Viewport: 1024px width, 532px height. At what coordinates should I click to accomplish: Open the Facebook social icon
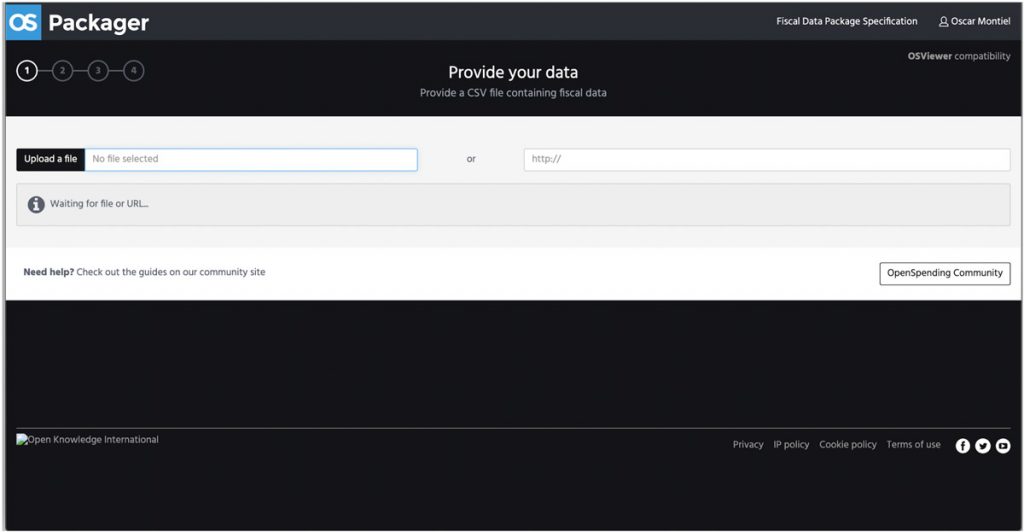click(963, 445)
